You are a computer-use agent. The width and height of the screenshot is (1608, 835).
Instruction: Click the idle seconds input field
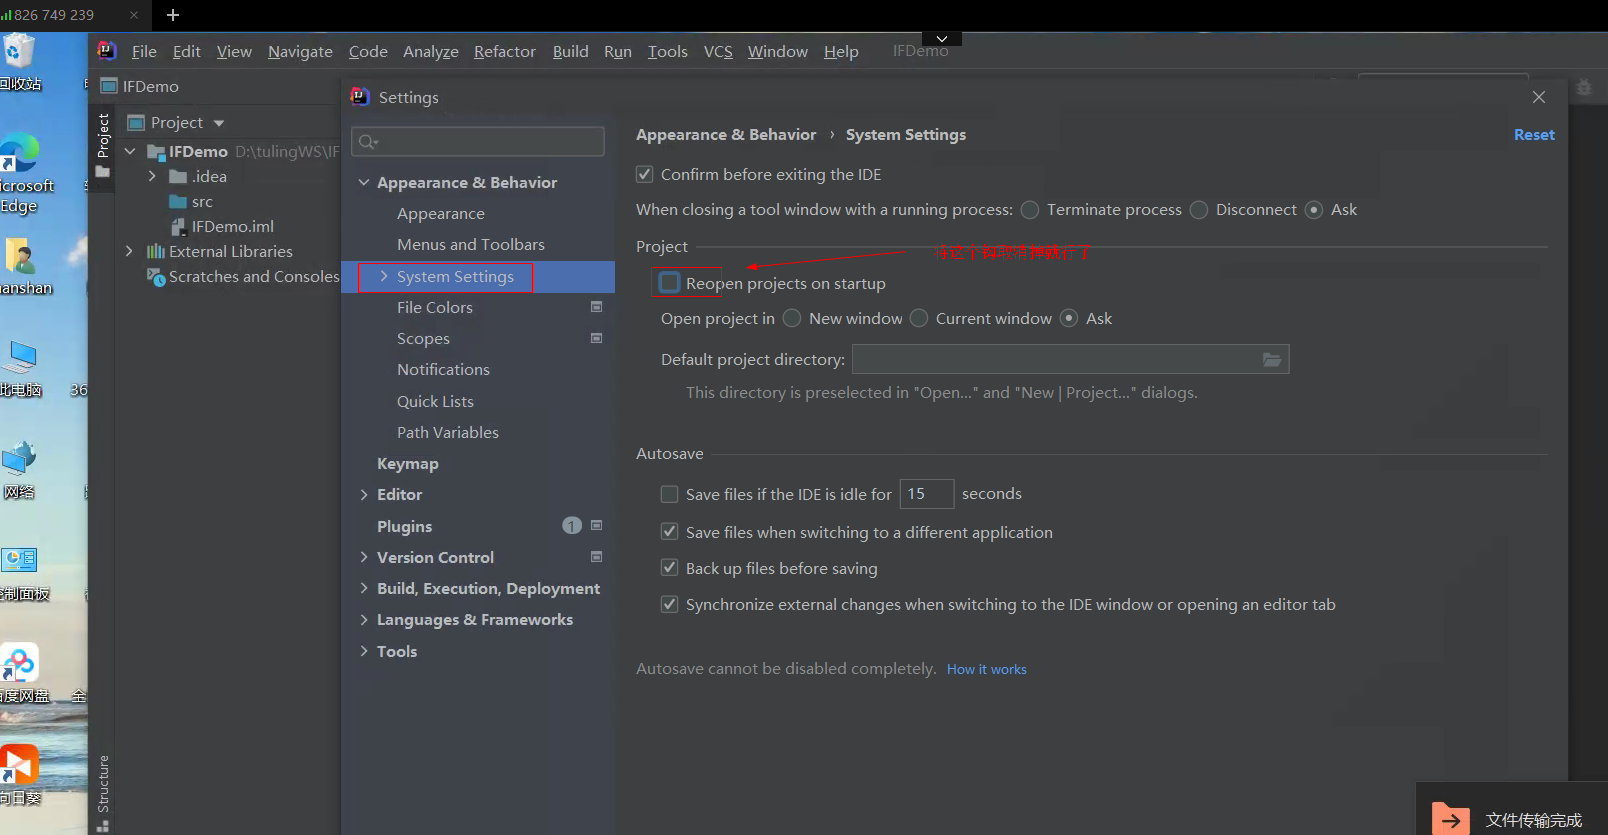pyautogui.click(x=927, y=494)
